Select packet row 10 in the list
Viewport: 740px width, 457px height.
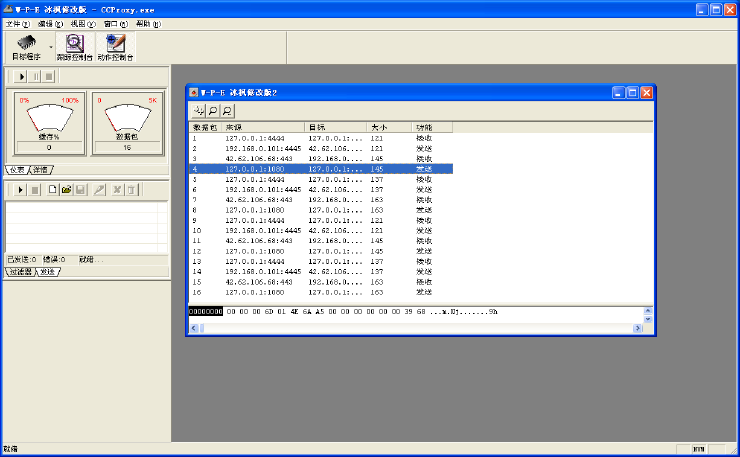pos(321,230)
